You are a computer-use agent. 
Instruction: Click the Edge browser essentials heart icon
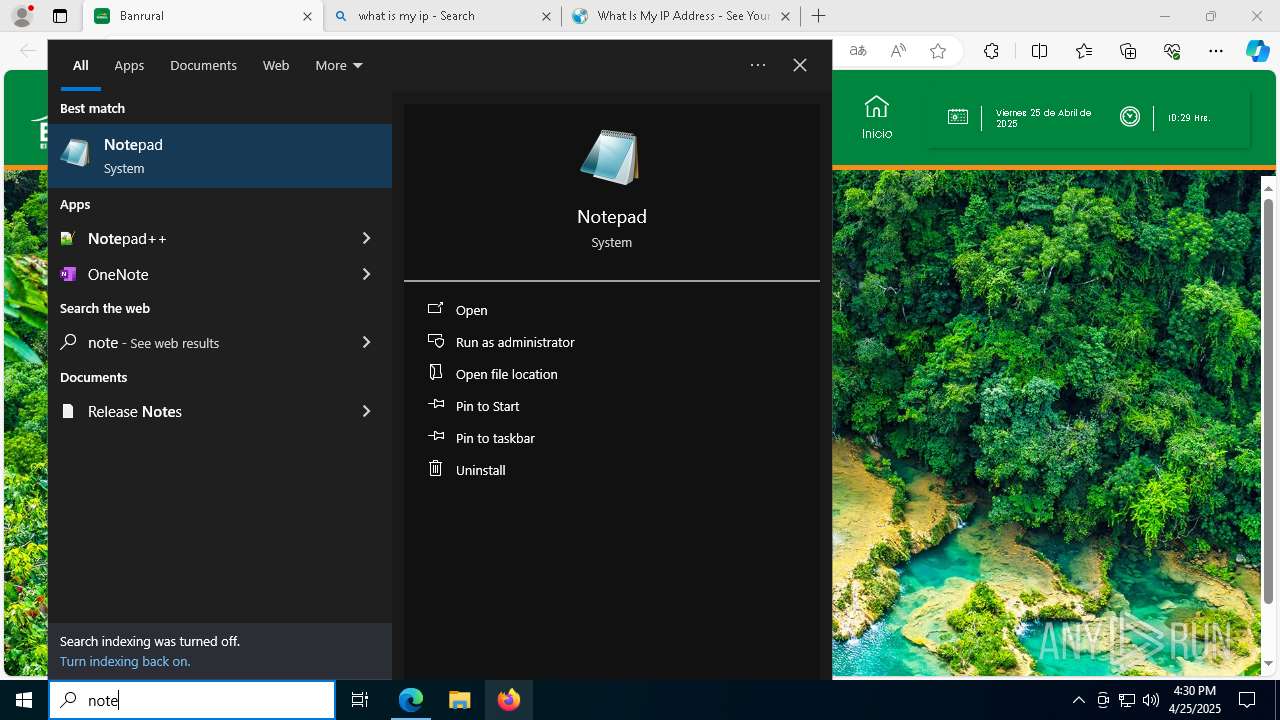(1172, 51)
